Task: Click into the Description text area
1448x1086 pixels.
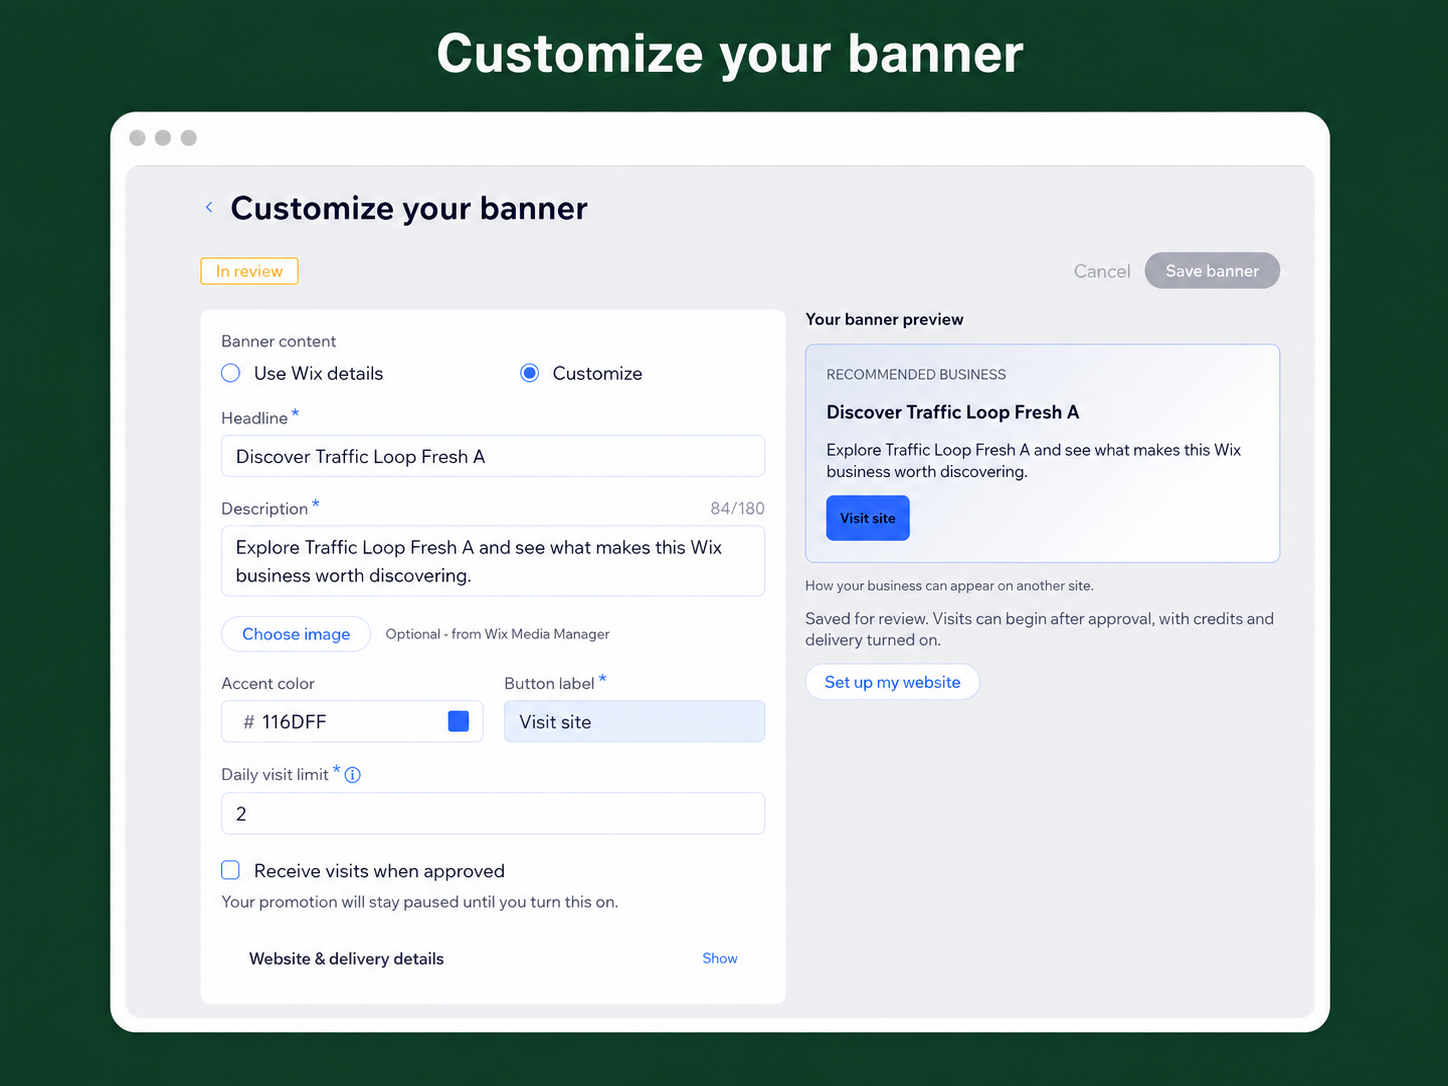Action: pyautogui.click(x=493, y=561)
